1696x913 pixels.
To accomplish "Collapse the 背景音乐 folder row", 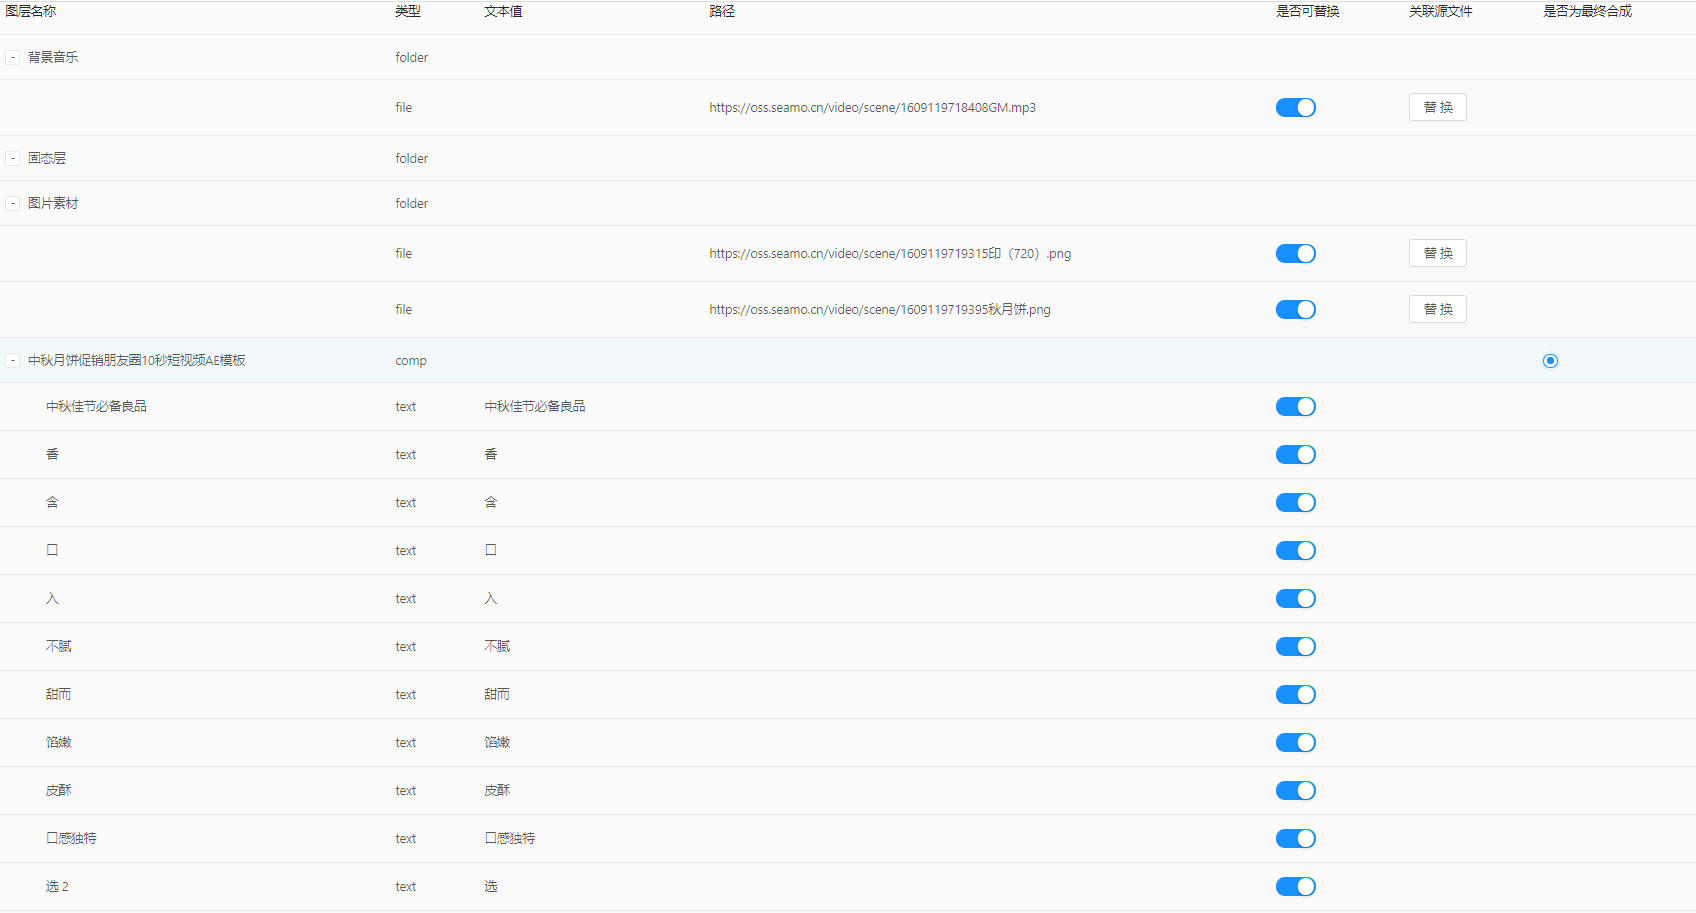I will coord(13,58).
